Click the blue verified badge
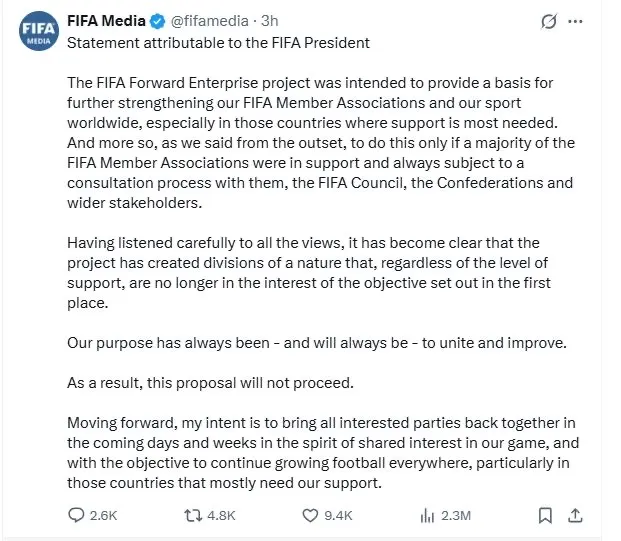The height and width of the screenshot is (541, 621). 157,21
